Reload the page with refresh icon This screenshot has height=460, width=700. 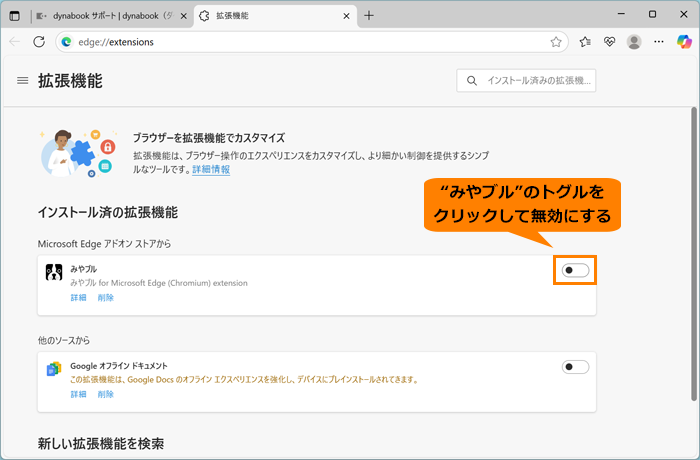(x=39, y=42)
